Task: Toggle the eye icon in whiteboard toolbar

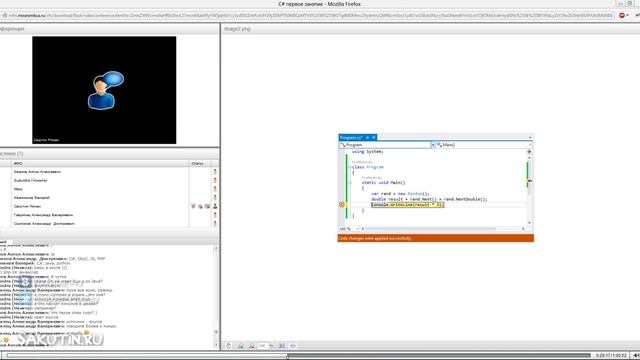Action: pos(293,346)
